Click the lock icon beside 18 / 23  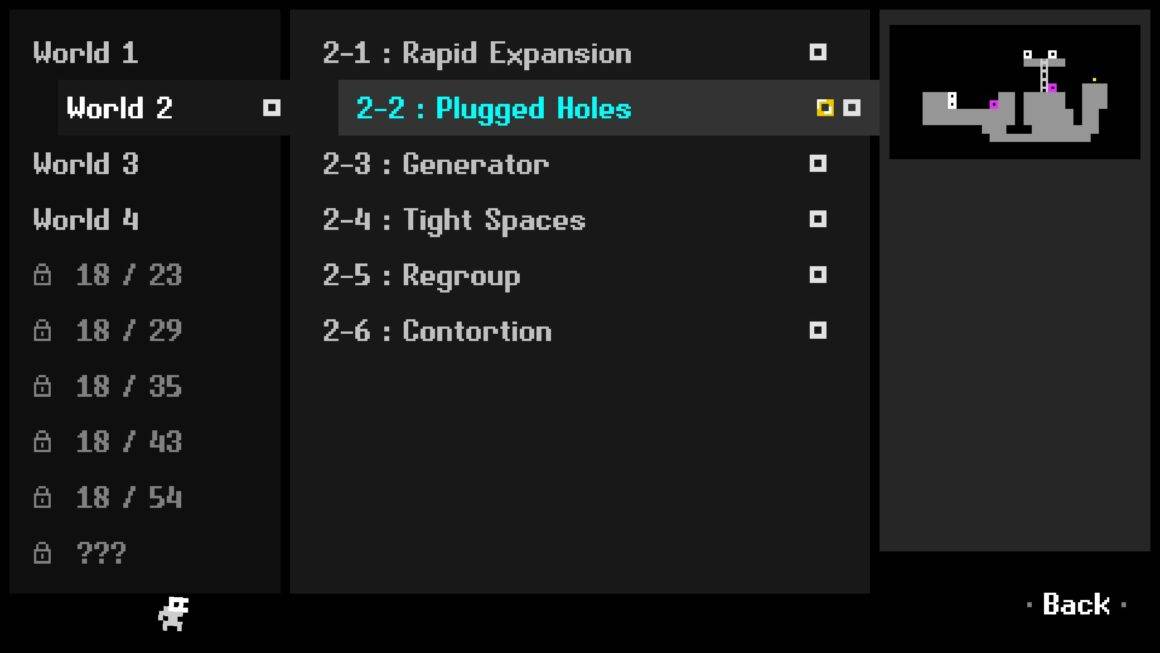[x=42, y=274]
